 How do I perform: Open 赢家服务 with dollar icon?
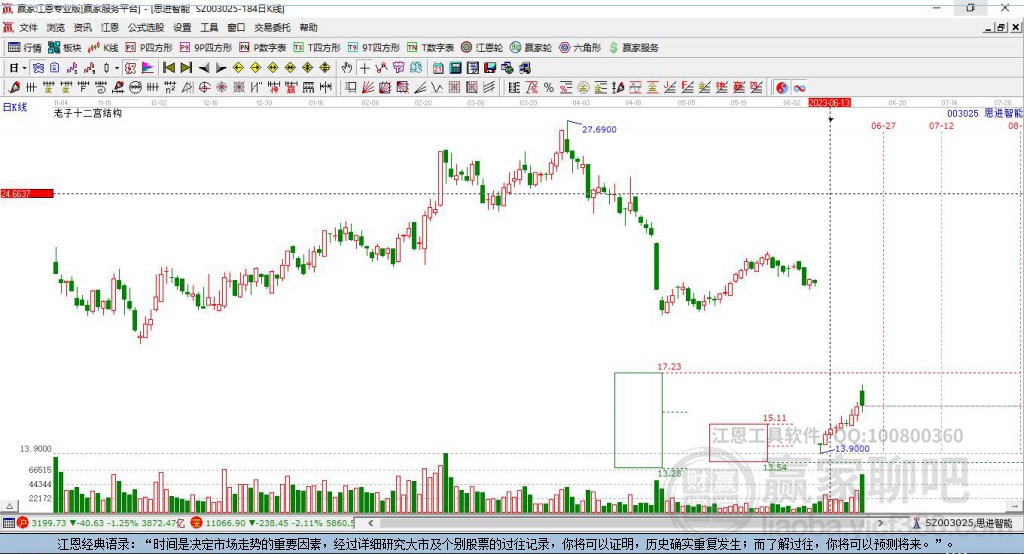(x=633, y=48)
